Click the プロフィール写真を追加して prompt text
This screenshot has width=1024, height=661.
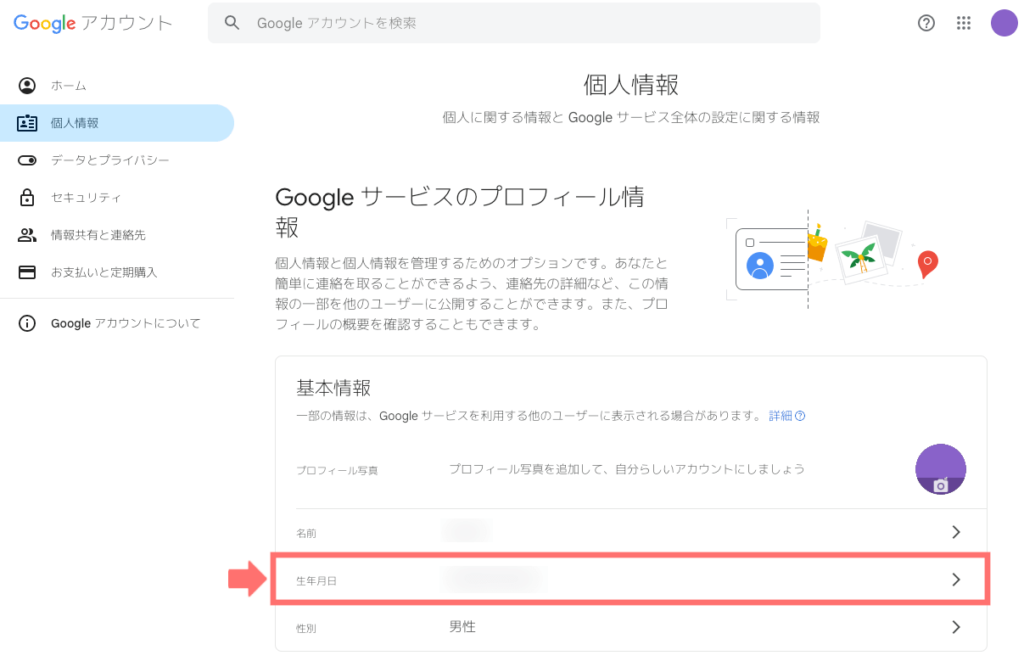(627, 469)
